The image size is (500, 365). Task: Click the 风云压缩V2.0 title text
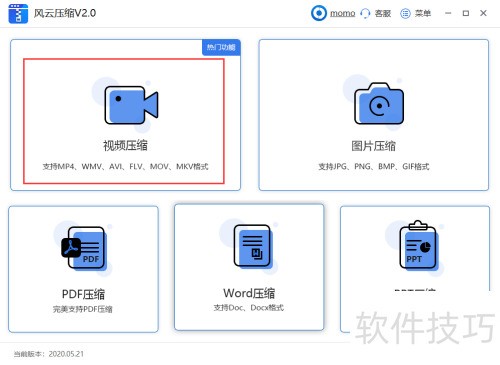(65, 13)
